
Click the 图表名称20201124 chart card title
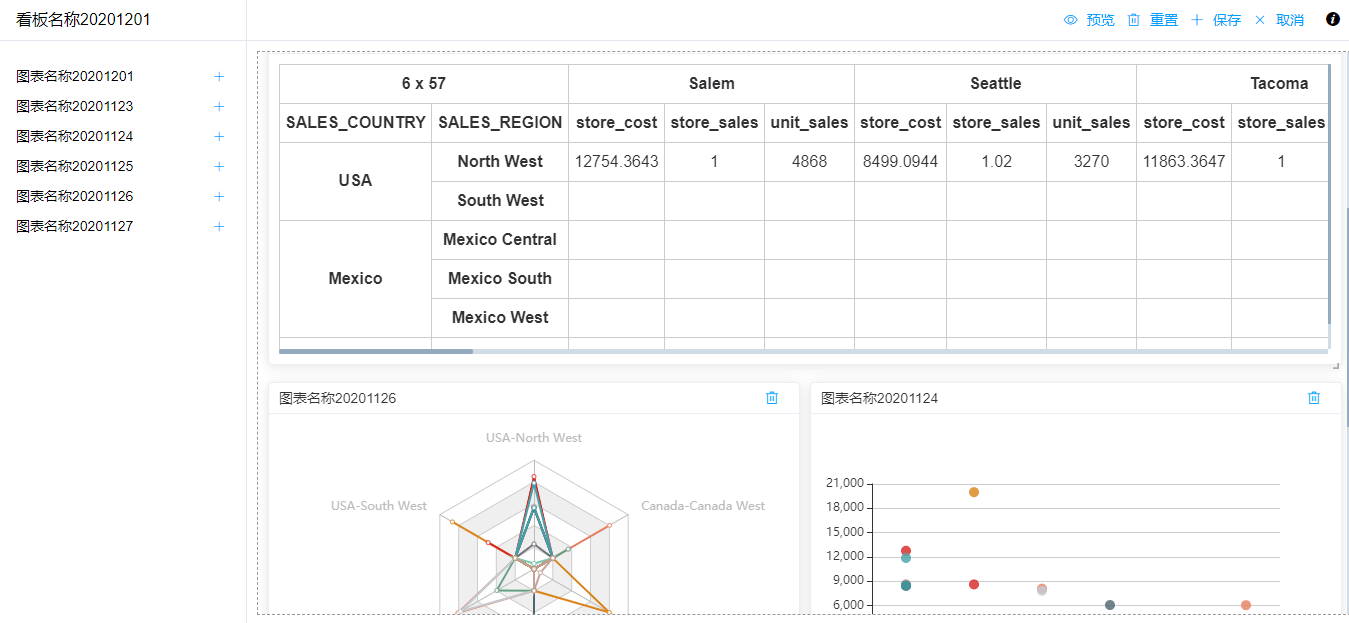click(x=880, y=398)
